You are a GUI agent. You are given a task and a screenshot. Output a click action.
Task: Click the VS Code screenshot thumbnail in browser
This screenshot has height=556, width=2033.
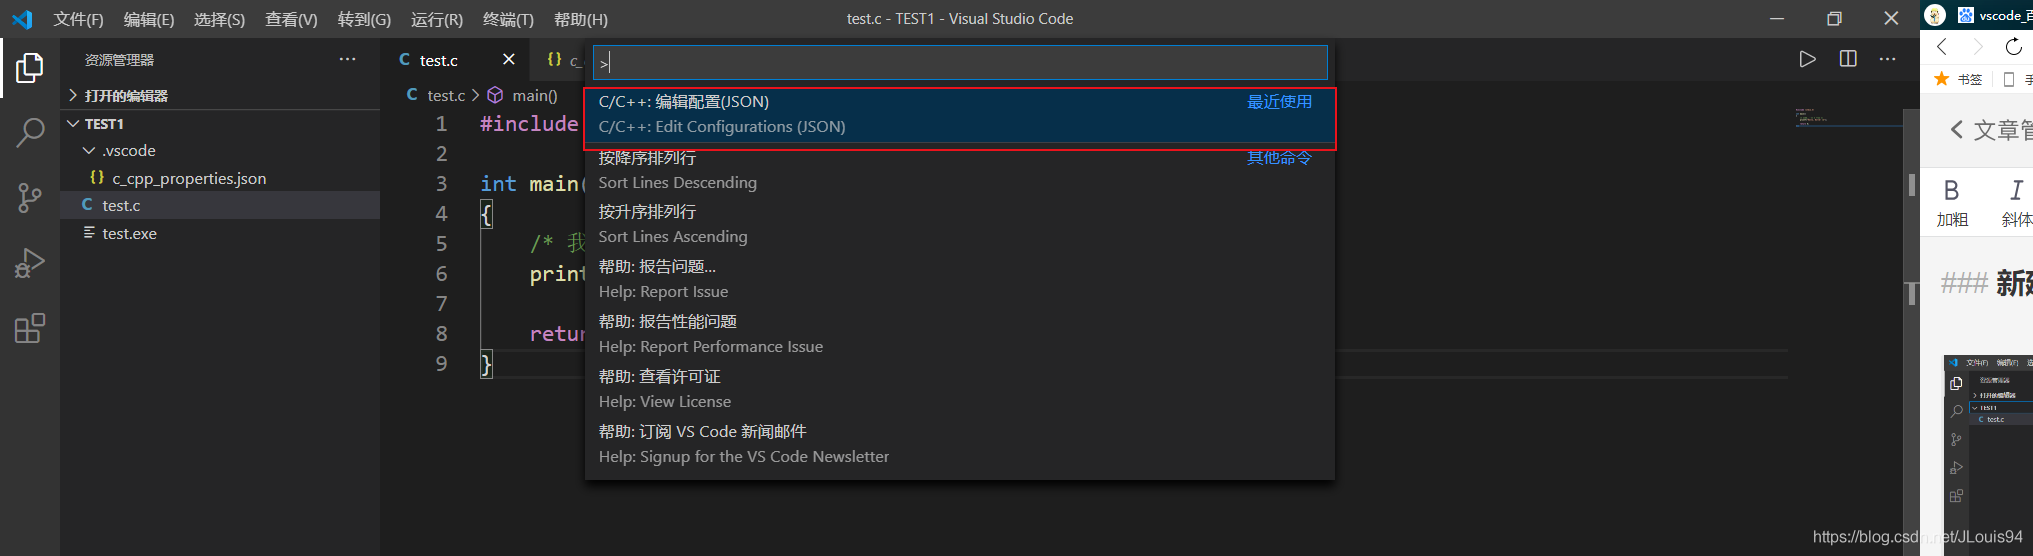click(1988, 455)
